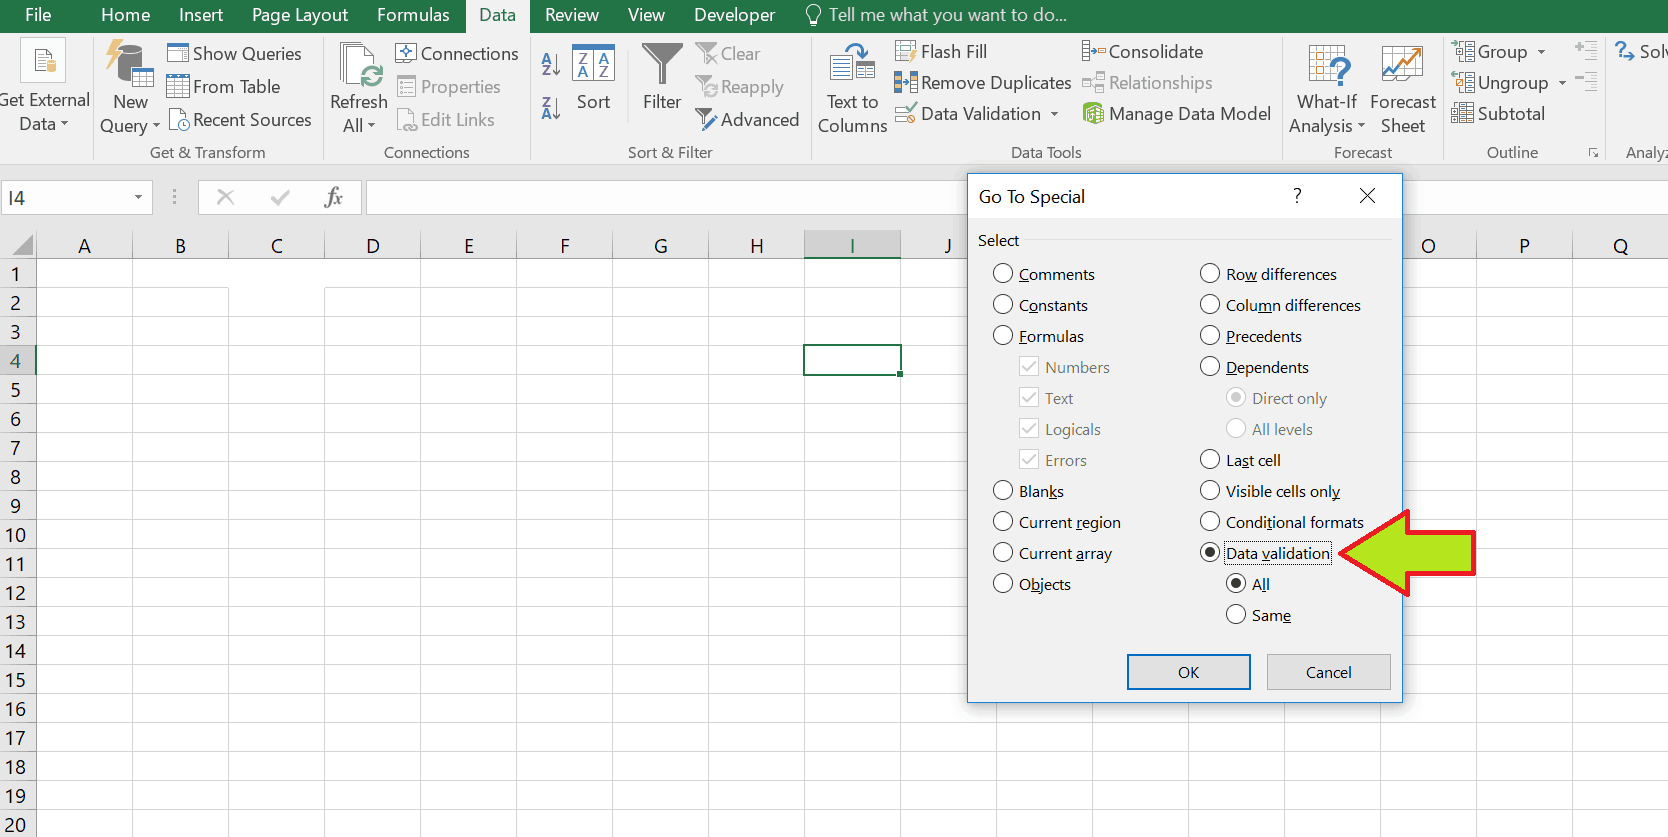Click the Forecast Sheet icon
The width and height of the screenshot is (1668, 837).
click(x=1402, y=89)
